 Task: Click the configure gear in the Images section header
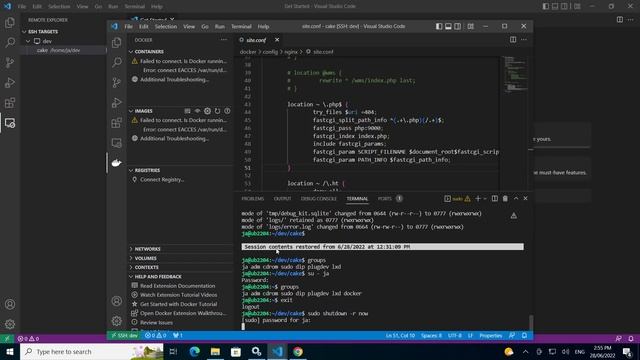point(207,111)
